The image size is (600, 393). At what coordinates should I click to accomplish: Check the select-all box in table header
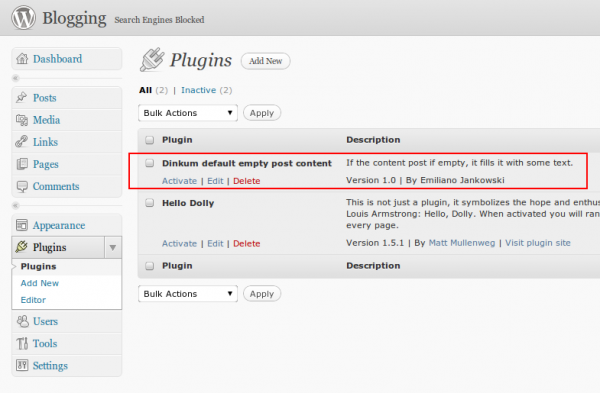pyautogui.click(x=150, y=140)
